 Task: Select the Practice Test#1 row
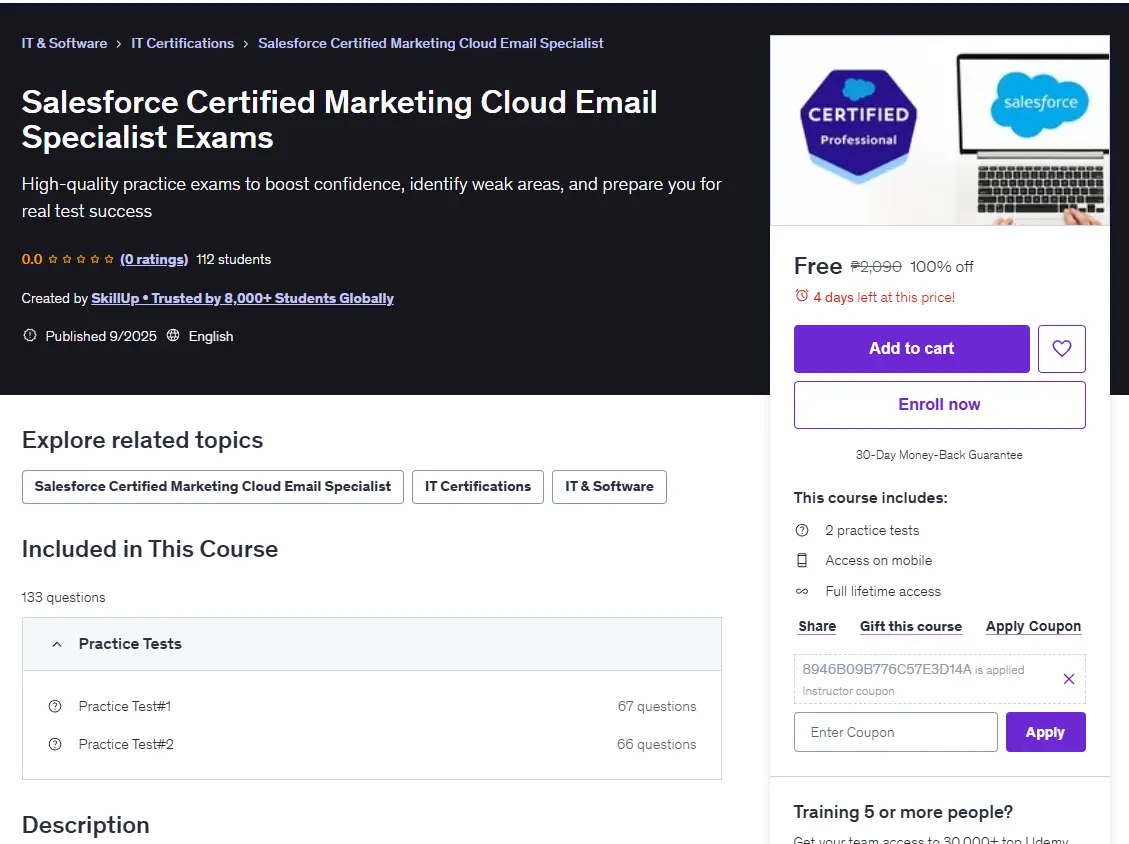[372, 706]
